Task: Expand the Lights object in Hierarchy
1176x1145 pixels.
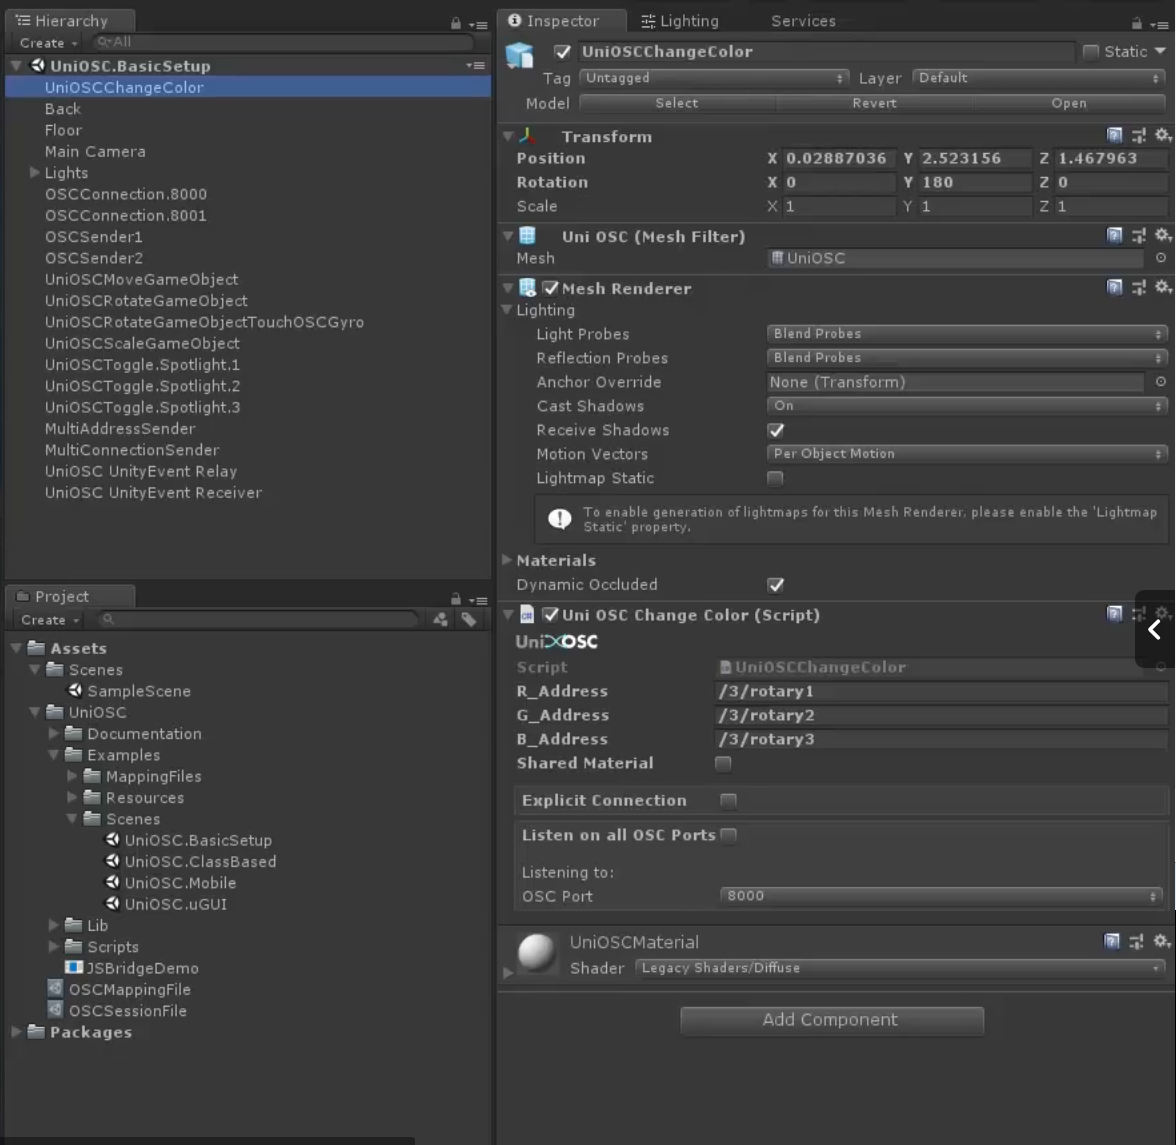Action: pyautogui.click(x=34, y=172)
